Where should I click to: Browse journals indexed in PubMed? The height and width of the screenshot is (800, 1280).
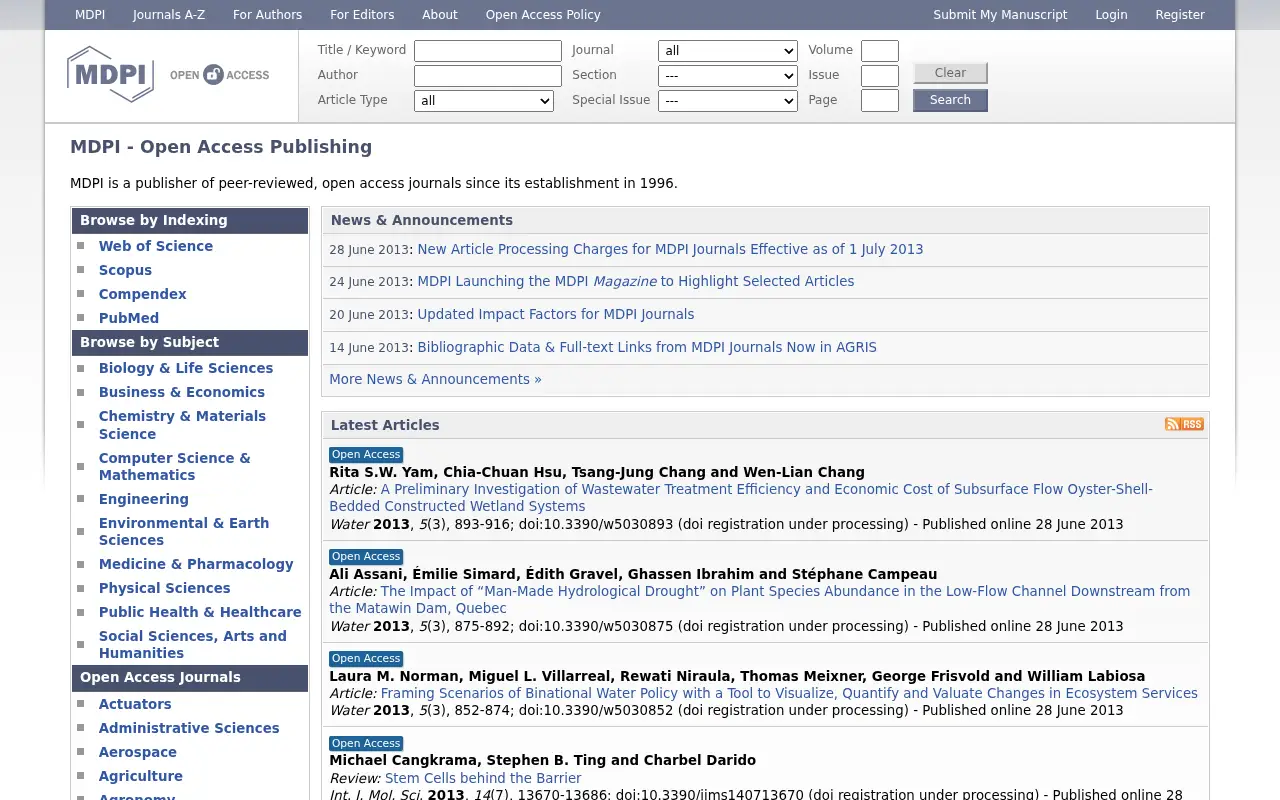click(x=128, y=318)
